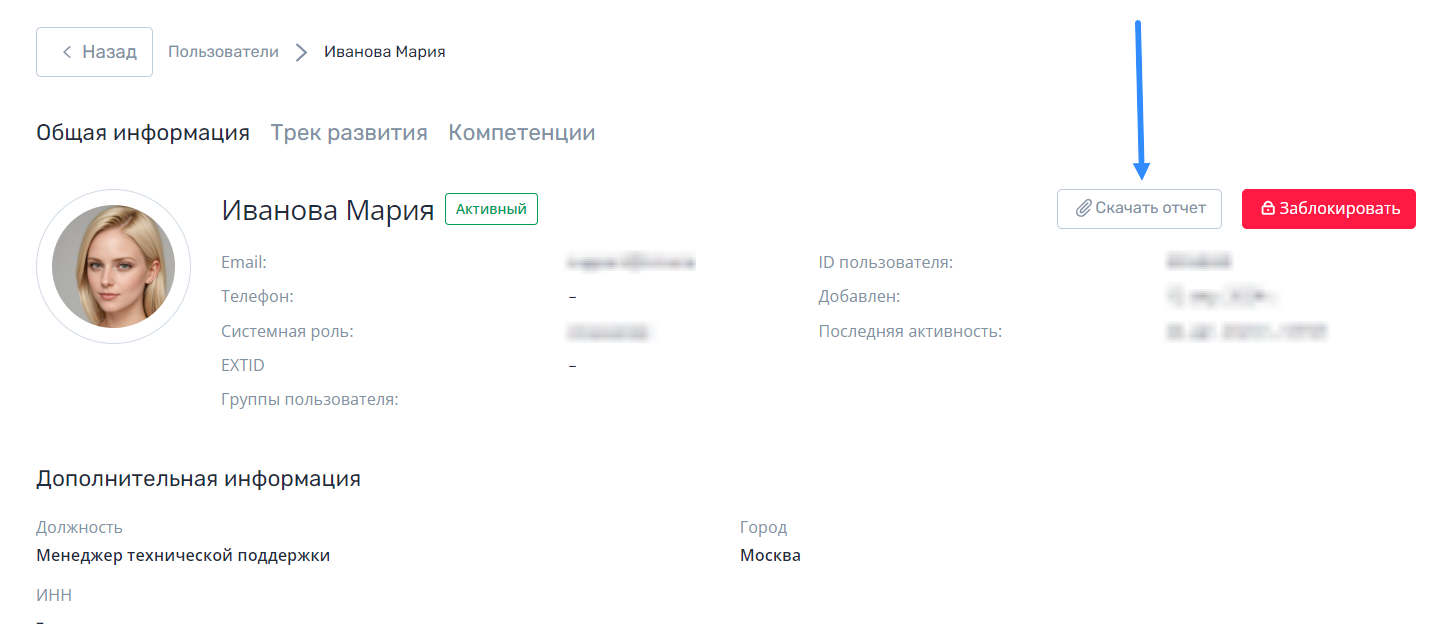This screenshot has height=626, width=1451.
Task: Click the Москва city value
Action: tap(770, 555)
